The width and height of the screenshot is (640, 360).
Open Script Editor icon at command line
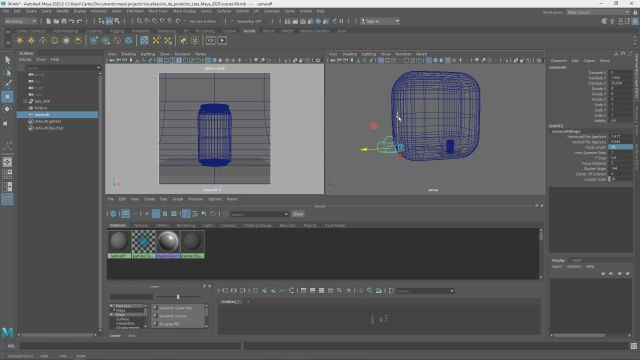pyautogui.click(x=633, y=346)
